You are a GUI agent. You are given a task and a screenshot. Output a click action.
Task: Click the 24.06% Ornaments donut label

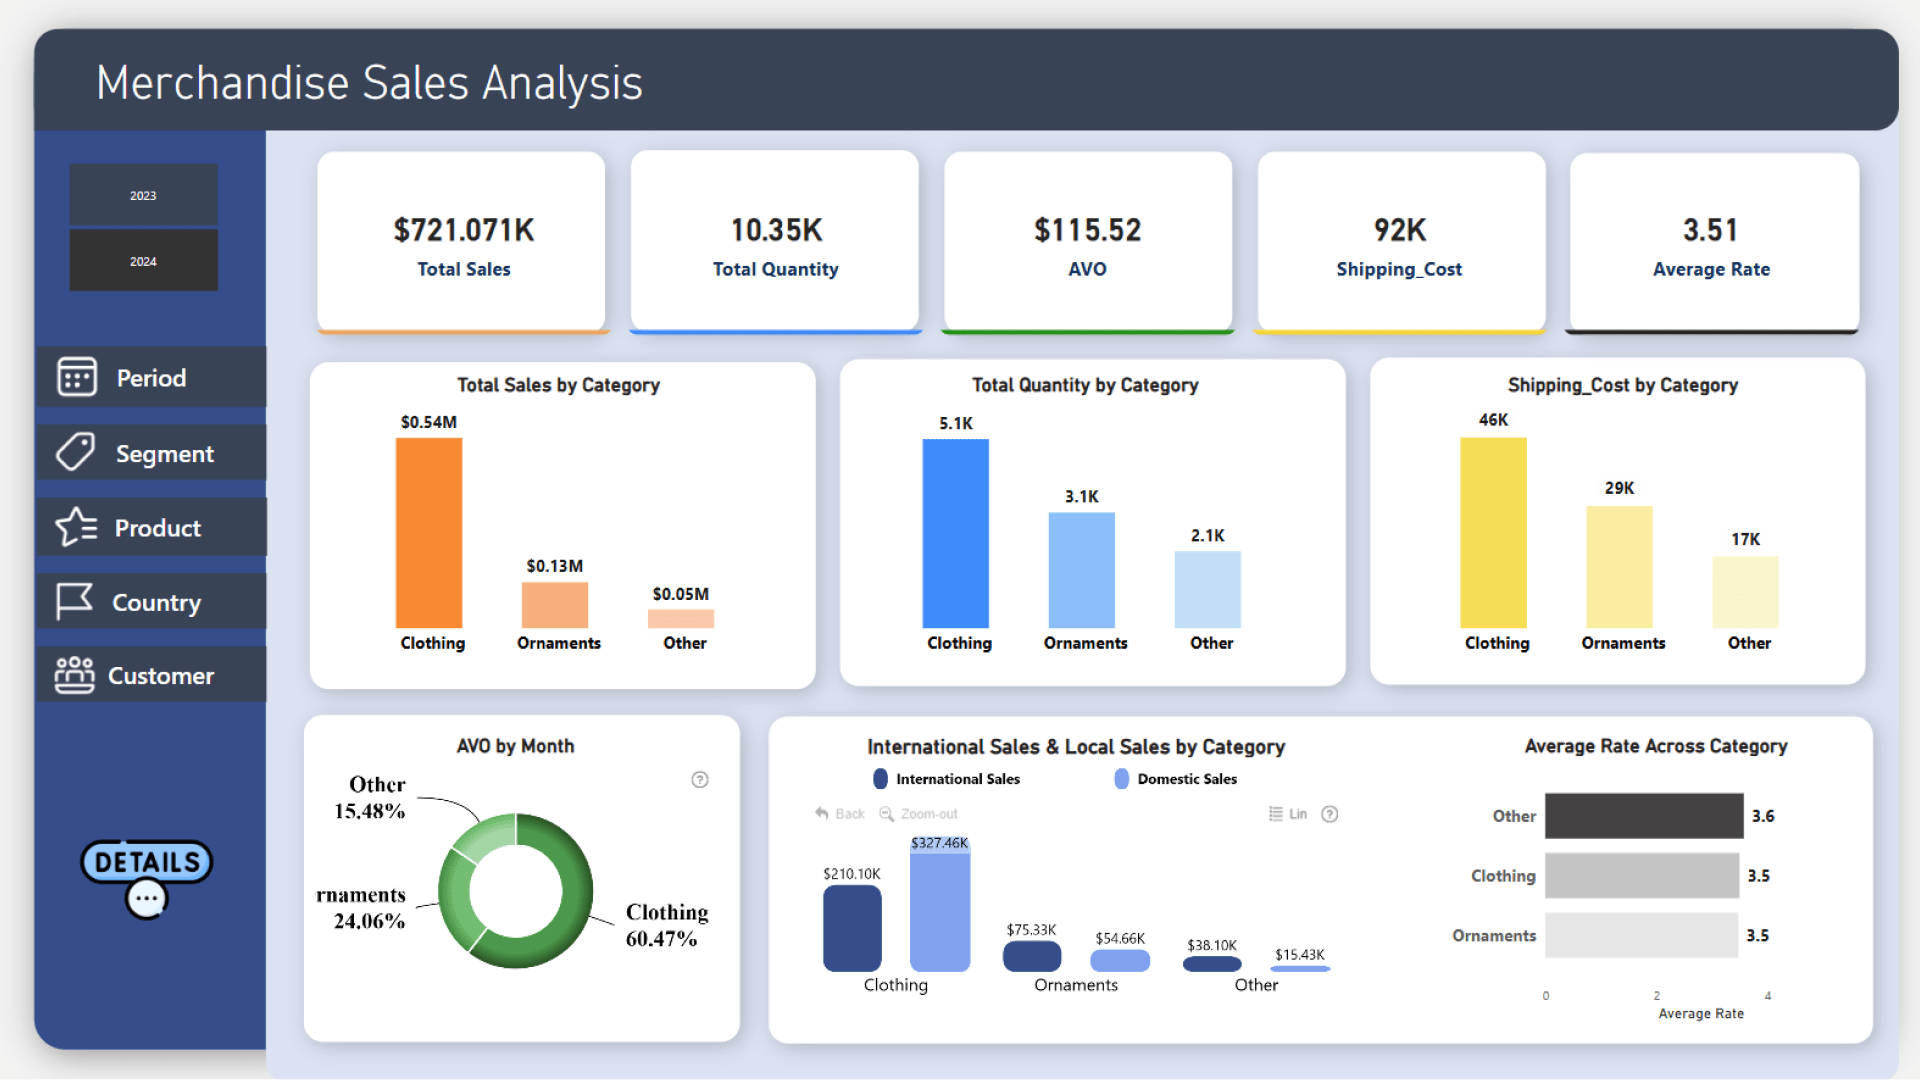(x=361, y=907)
